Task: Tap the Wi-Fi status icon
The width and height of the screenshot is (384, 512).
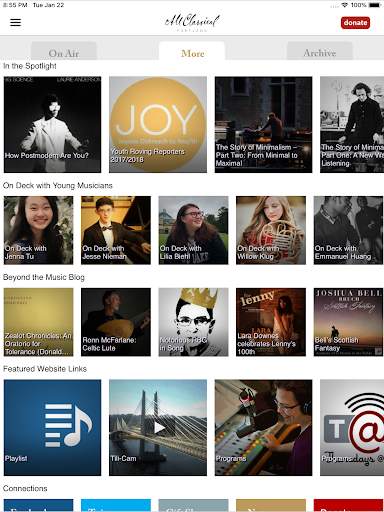Action: 345,5
